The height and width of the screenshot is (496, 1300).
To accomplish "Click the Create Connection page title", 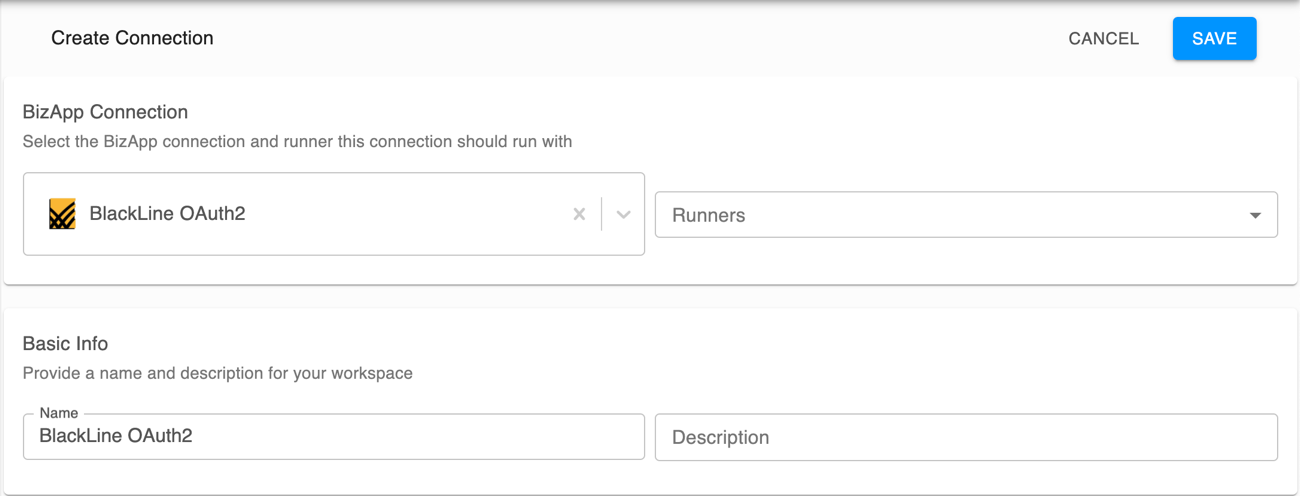I will pos(132,38).
